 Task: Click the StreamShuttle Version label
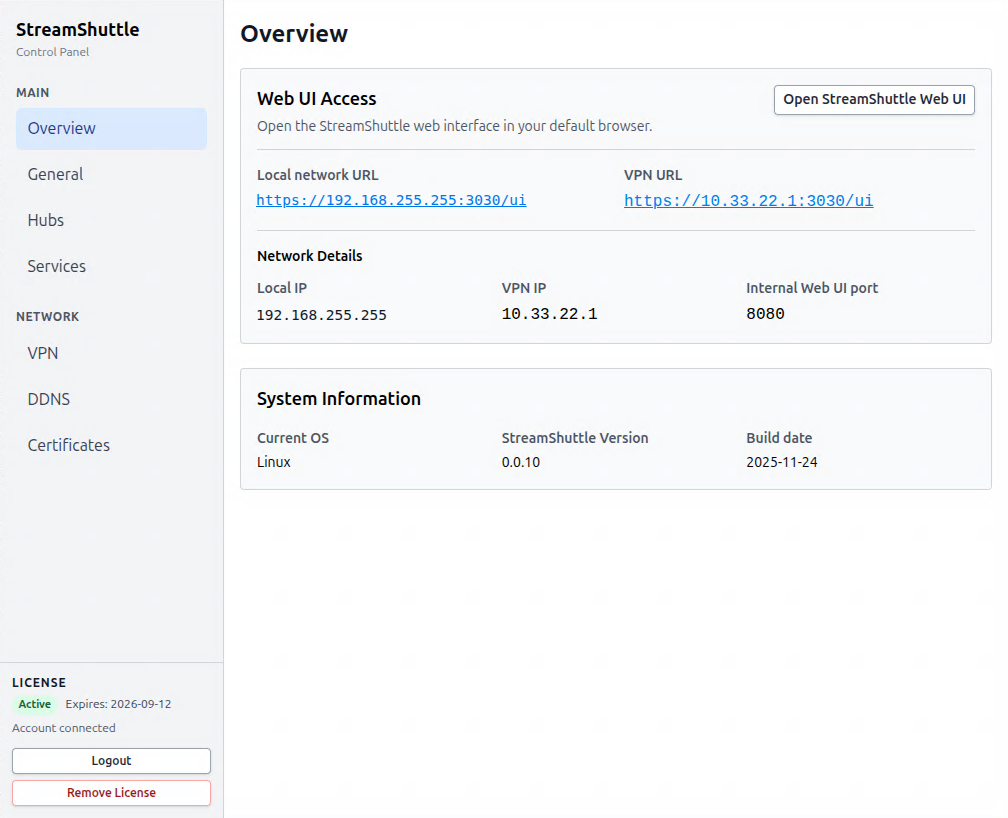(x=575, y=438)
